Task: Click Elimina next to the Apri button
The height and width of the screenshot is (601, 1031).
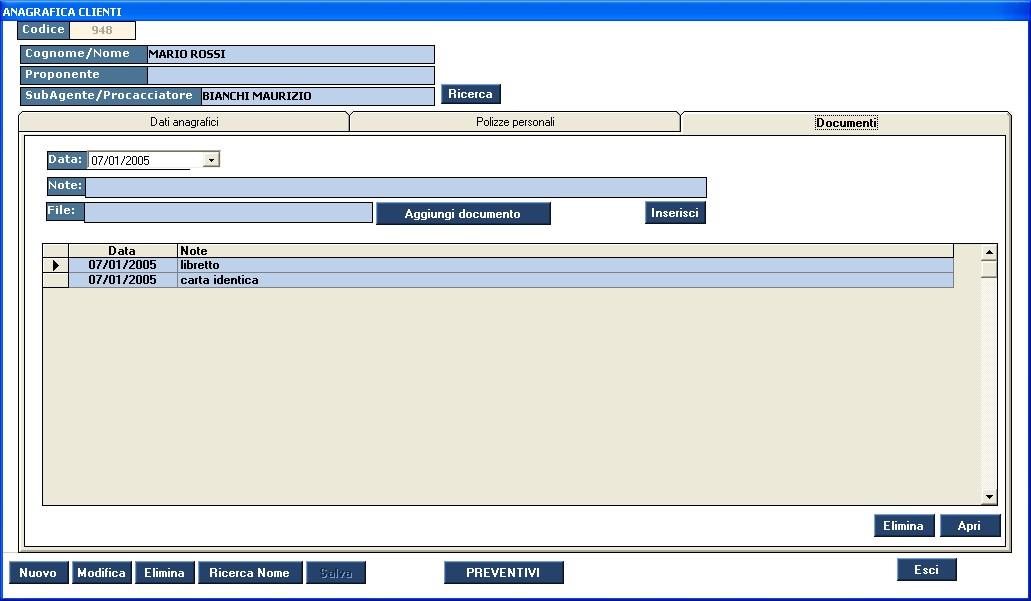Action: tap(903, 525)
